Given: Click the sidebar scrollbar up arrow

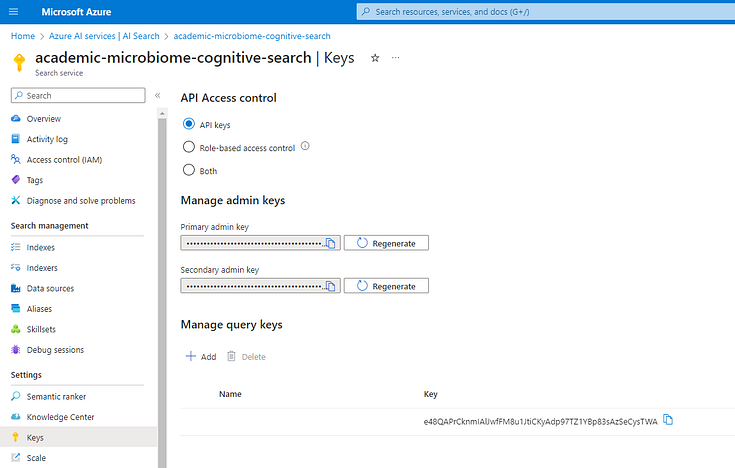Looking at the screenshot, I should tap(162, 113).
